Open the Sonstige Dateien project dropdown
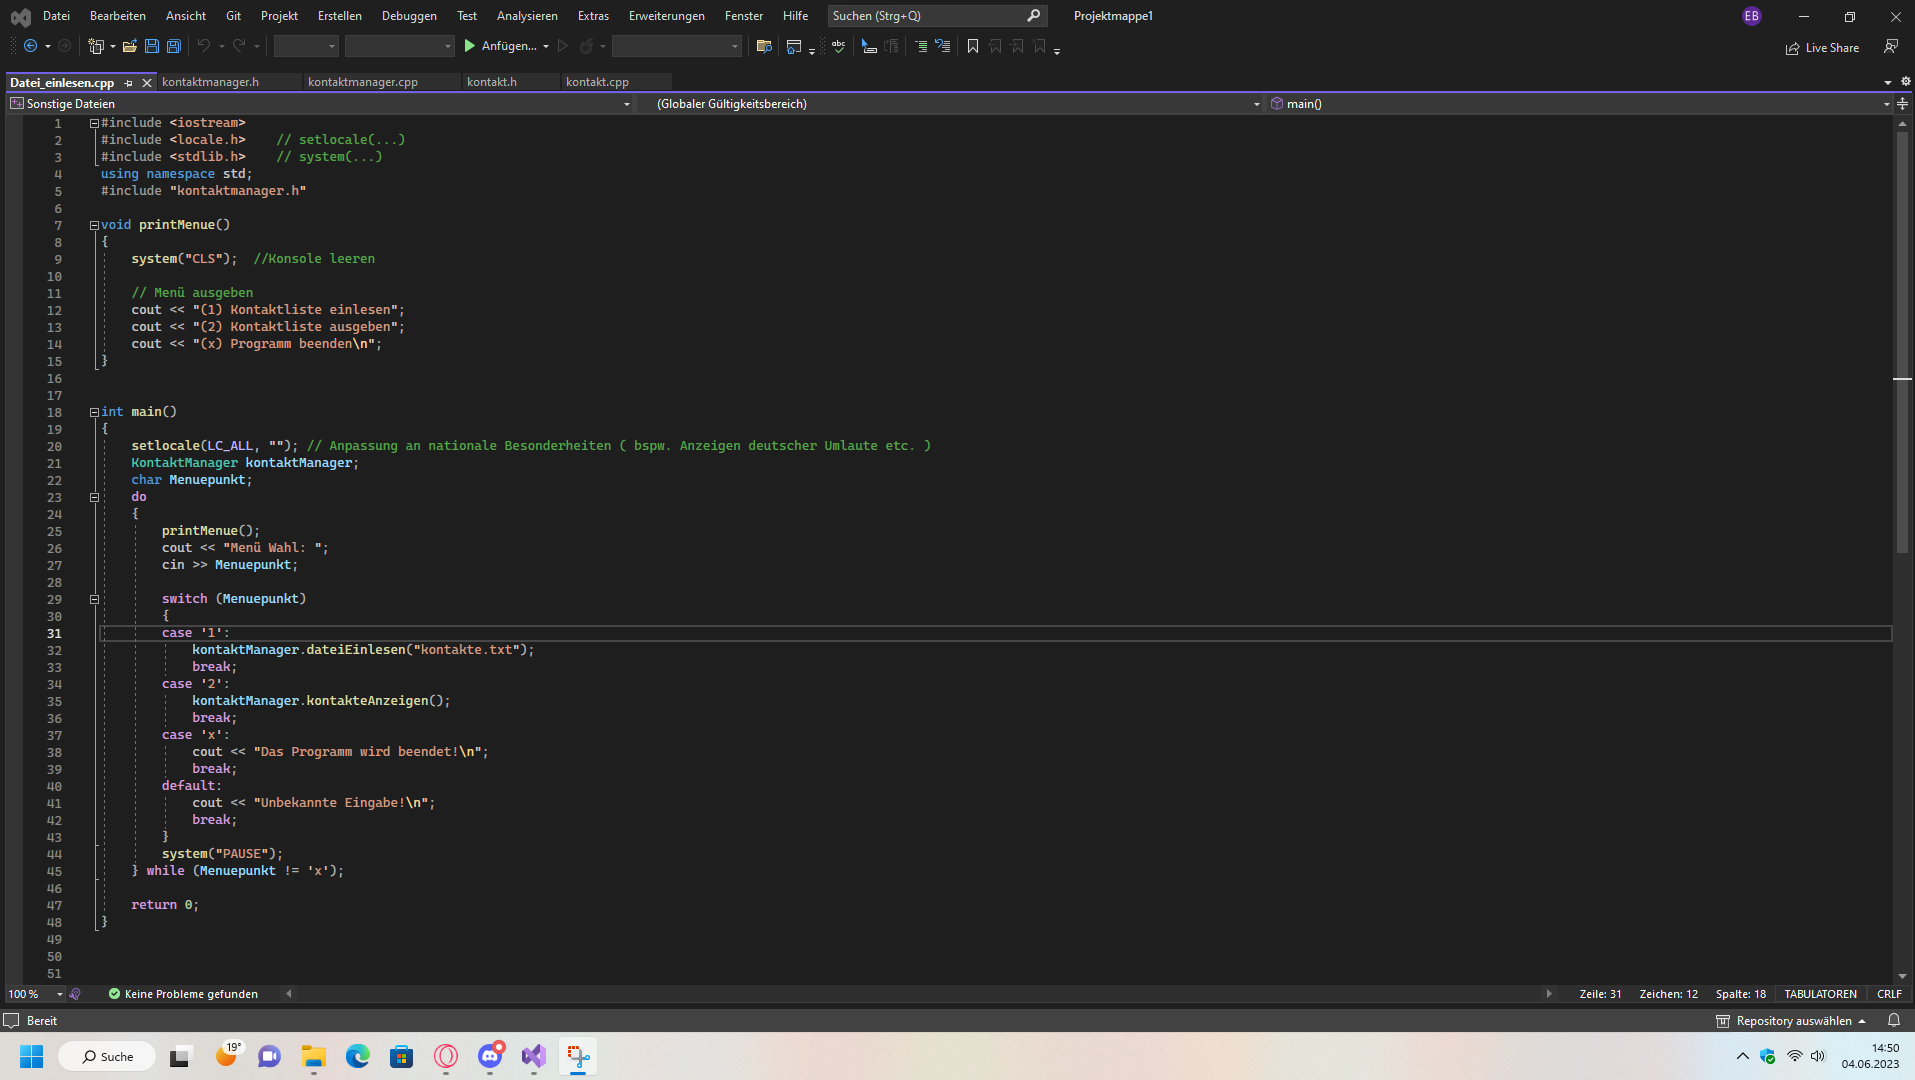 click(x=626, y=103)
